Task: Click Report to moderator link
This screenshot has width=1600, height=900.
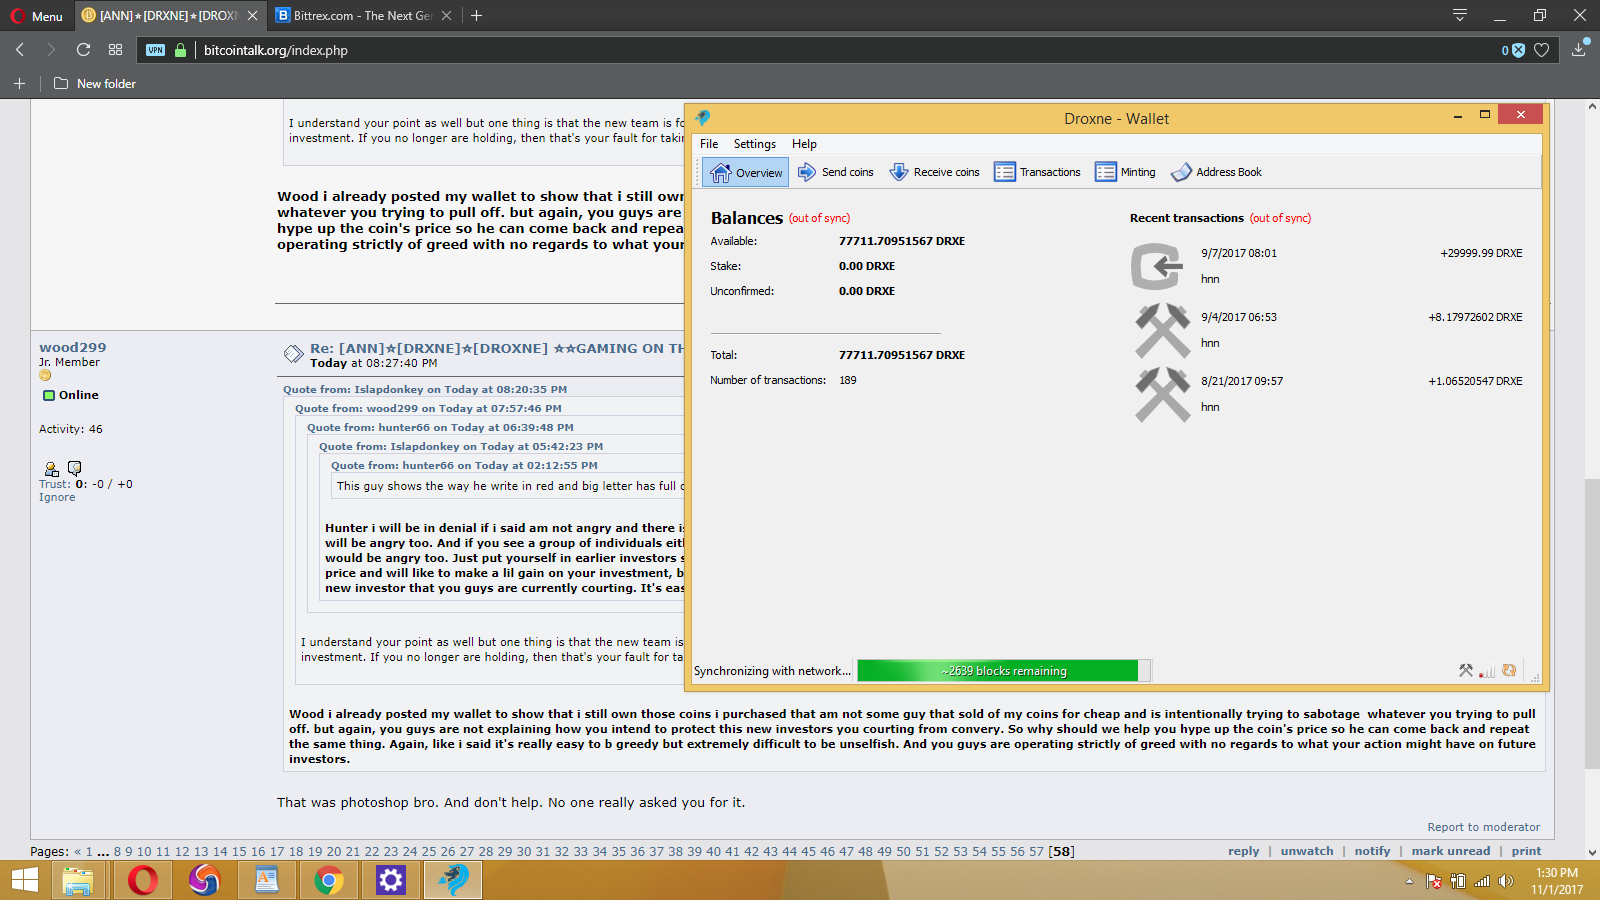Action: click(x=1484, y=827)
